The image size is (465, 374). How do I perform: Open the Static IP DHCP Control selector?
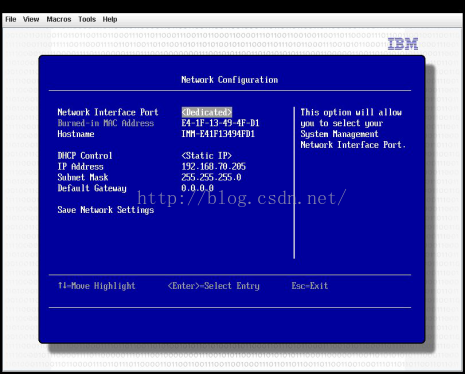(206, 156)
